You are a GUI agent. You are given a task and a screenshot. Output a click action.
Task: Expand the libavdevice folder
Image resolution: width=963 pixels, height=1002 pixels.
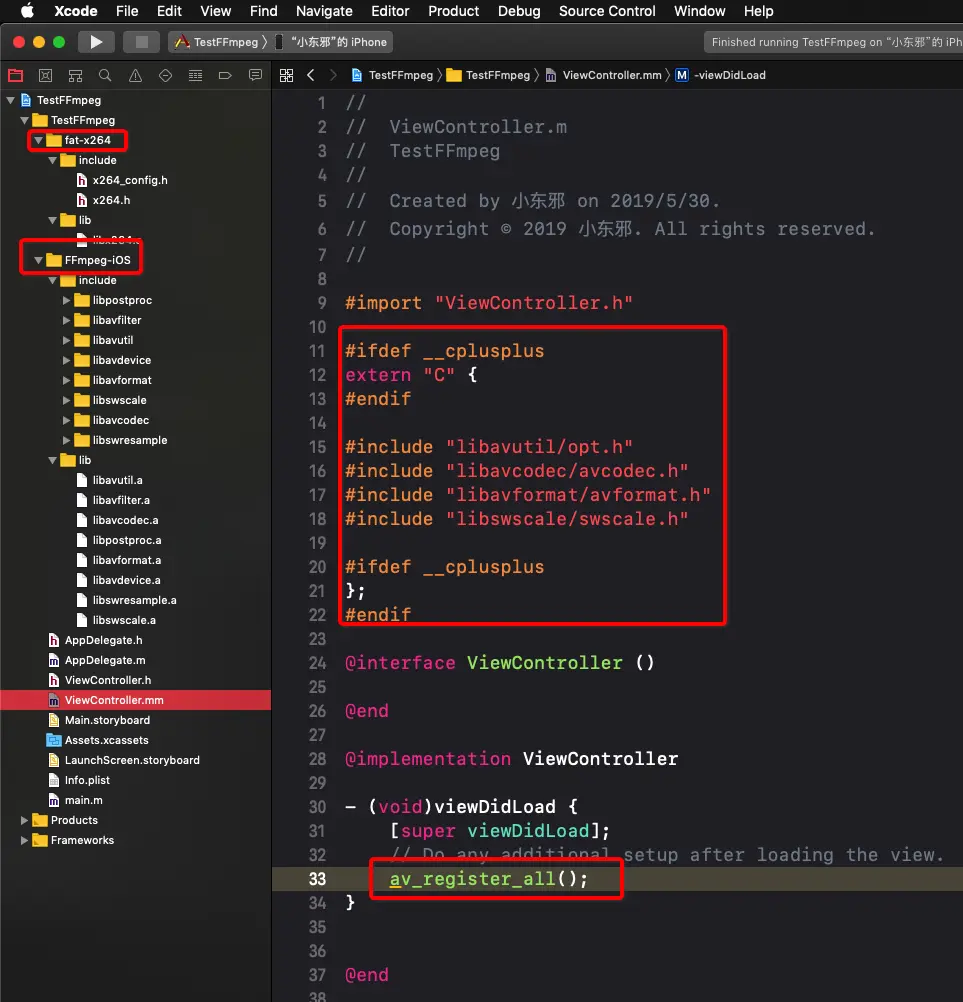click(x=66, y=360)
